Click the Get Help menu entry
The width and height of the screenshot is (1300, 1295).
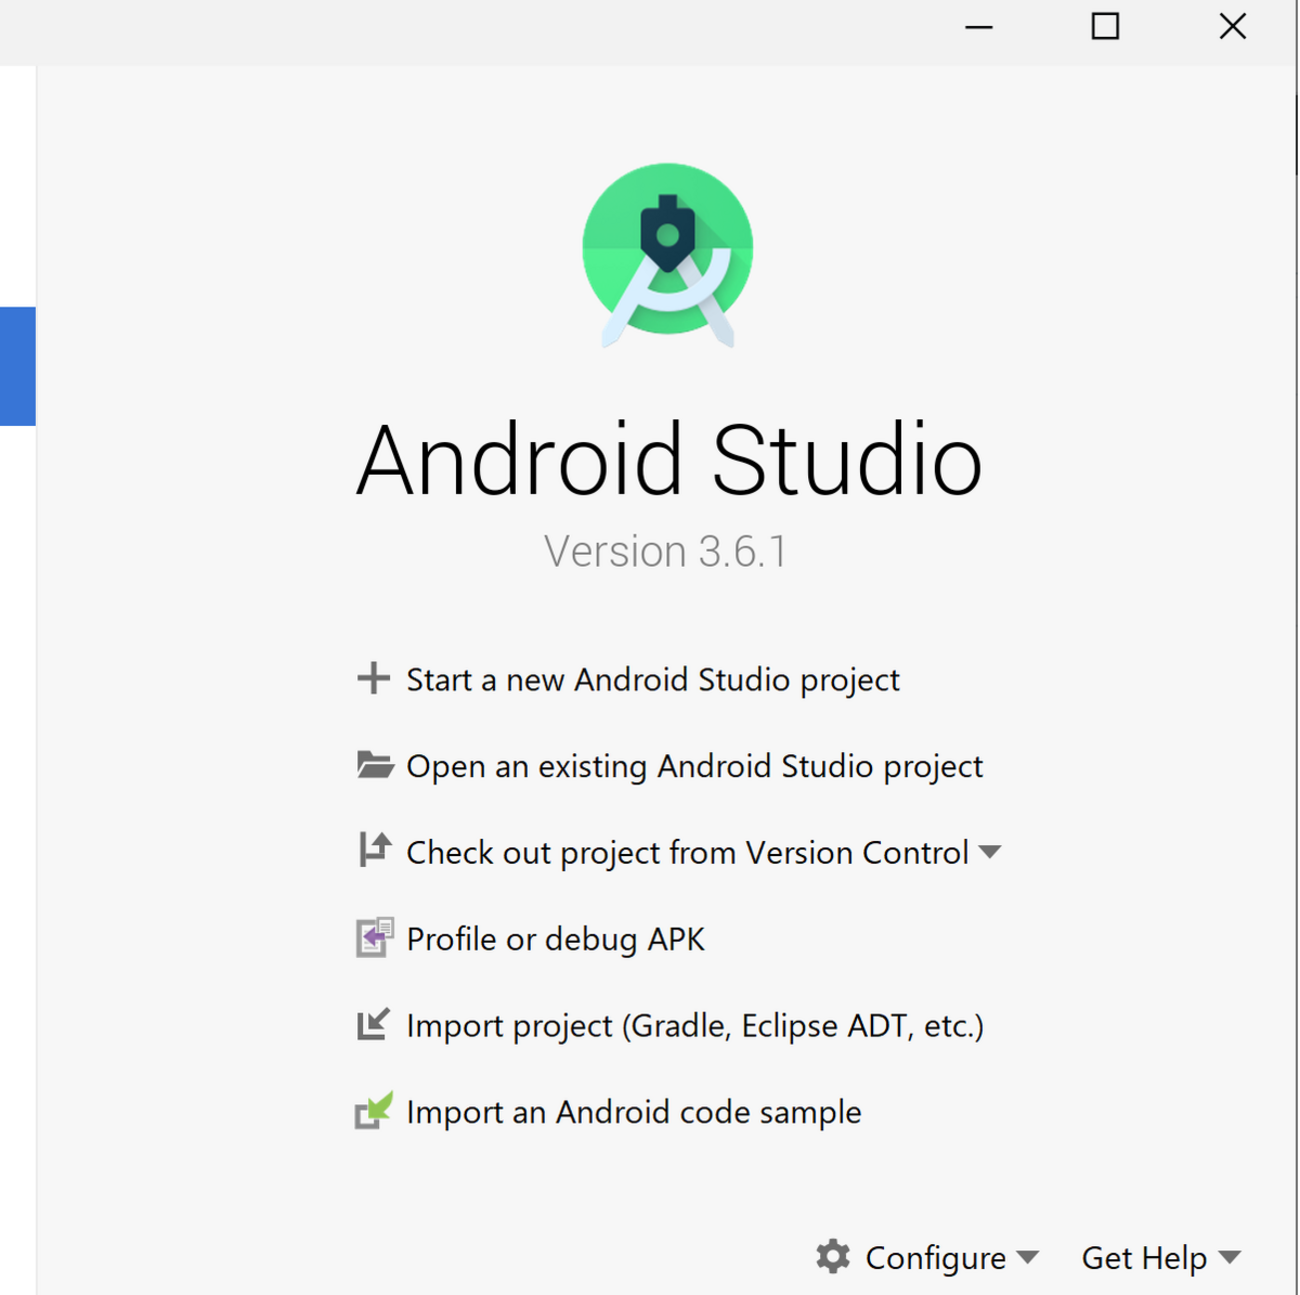pyautogui.click(x=1144, y=1258)
